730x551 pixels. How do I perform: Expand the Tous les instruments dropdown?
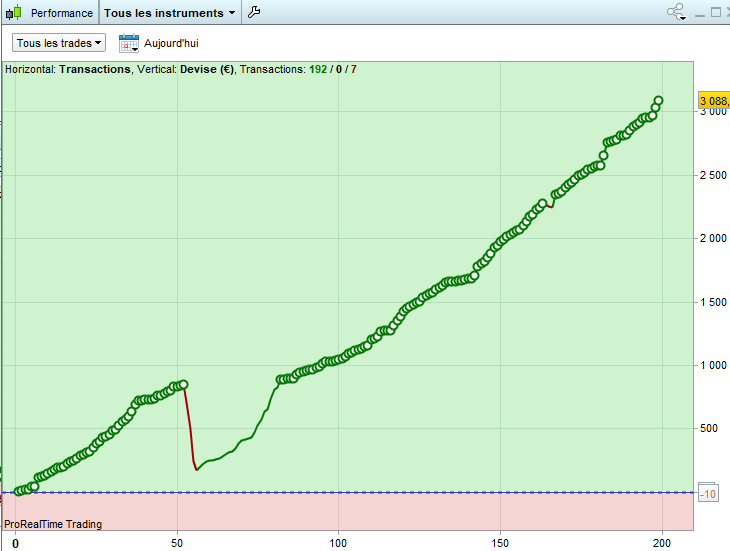[x=169, y=13]
